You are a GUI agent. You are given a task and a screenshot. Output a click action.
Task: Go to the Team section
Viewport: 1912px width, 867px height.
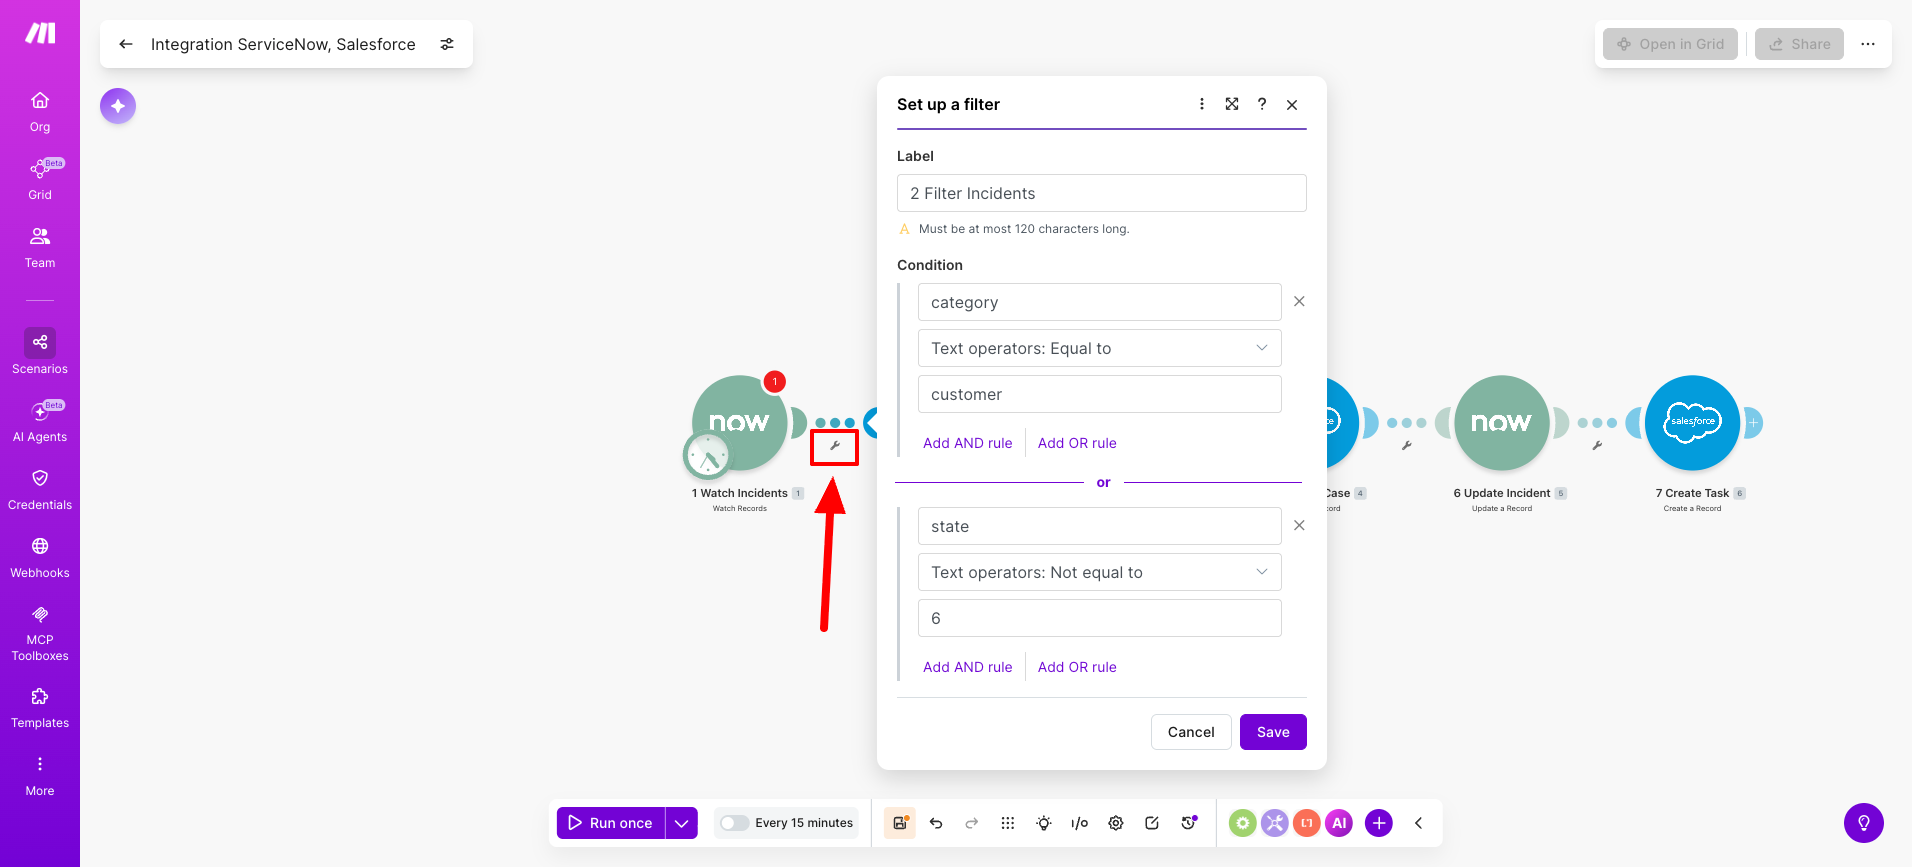coord(40,248)
